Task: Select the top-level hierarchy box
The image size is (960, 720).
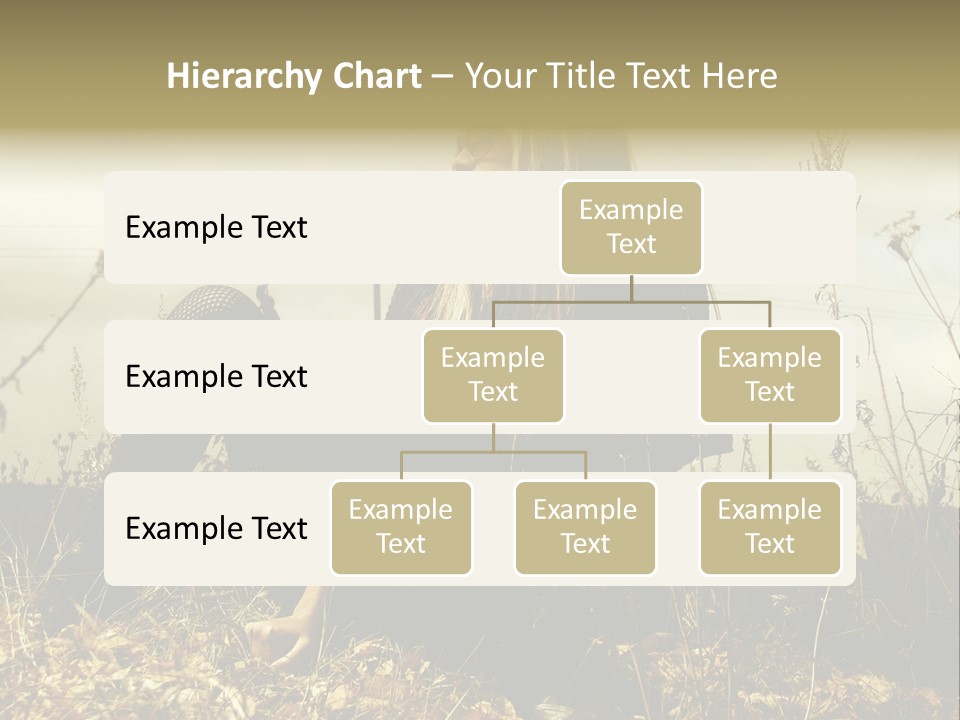Action: pos(631,227)
